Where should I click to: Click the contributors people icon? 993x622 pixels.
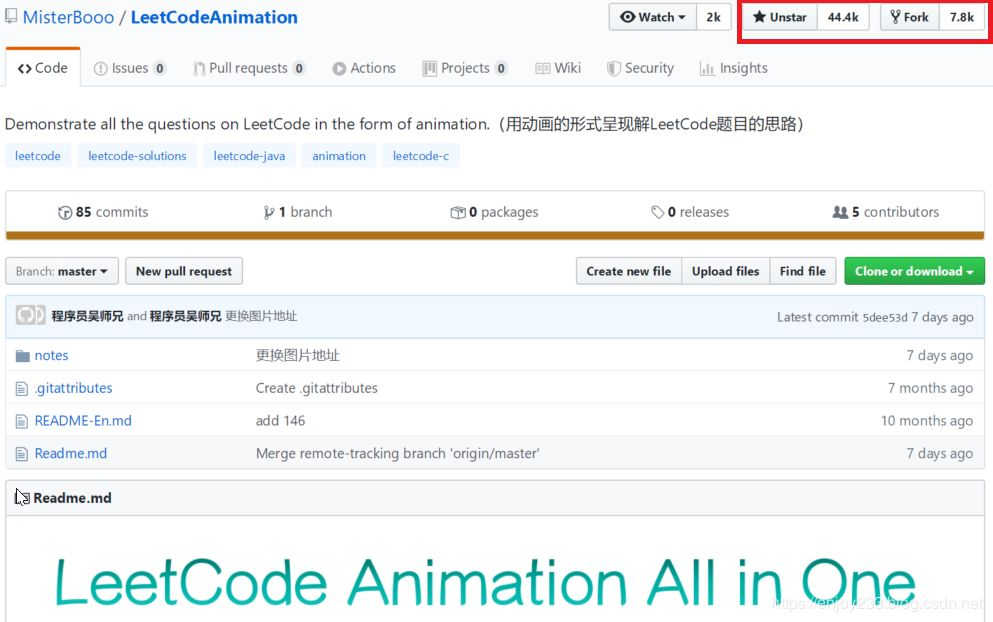(x=840, y=212)
